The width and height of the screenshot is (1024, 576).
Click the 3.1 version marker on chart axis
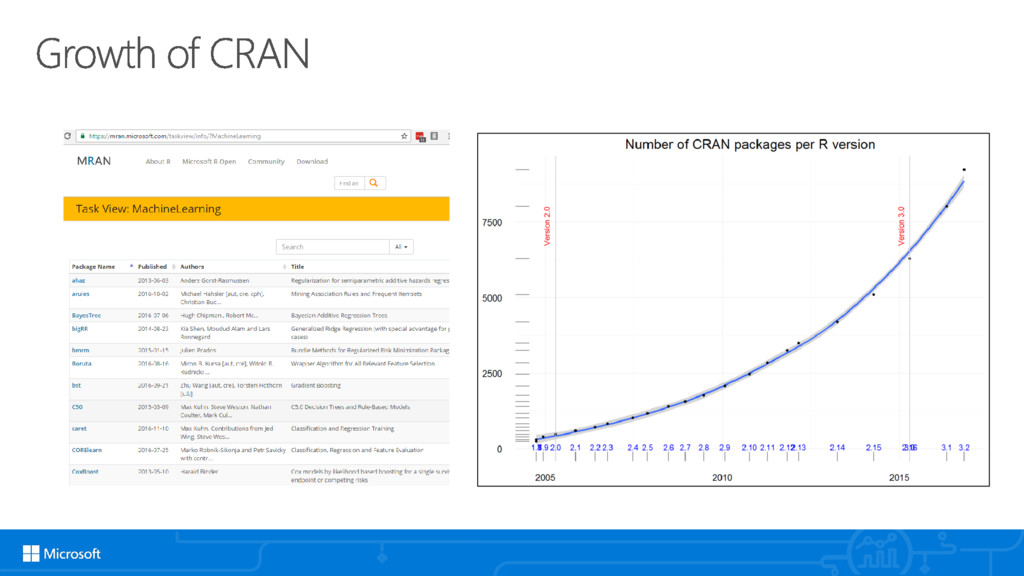click(x=946, y=447)
